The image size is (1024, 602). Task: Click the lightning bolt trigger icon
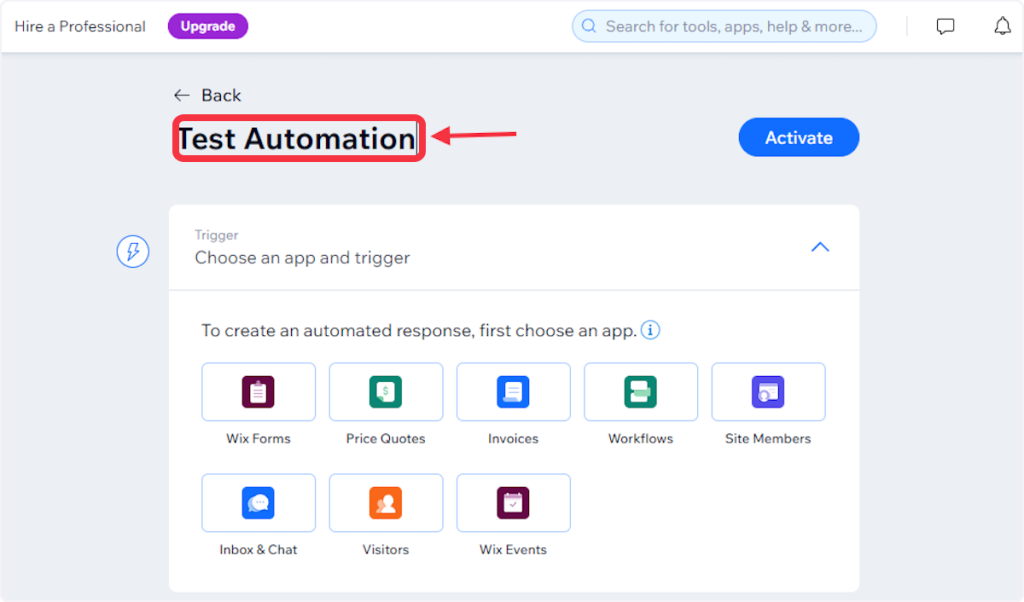(x=133, y=252)
